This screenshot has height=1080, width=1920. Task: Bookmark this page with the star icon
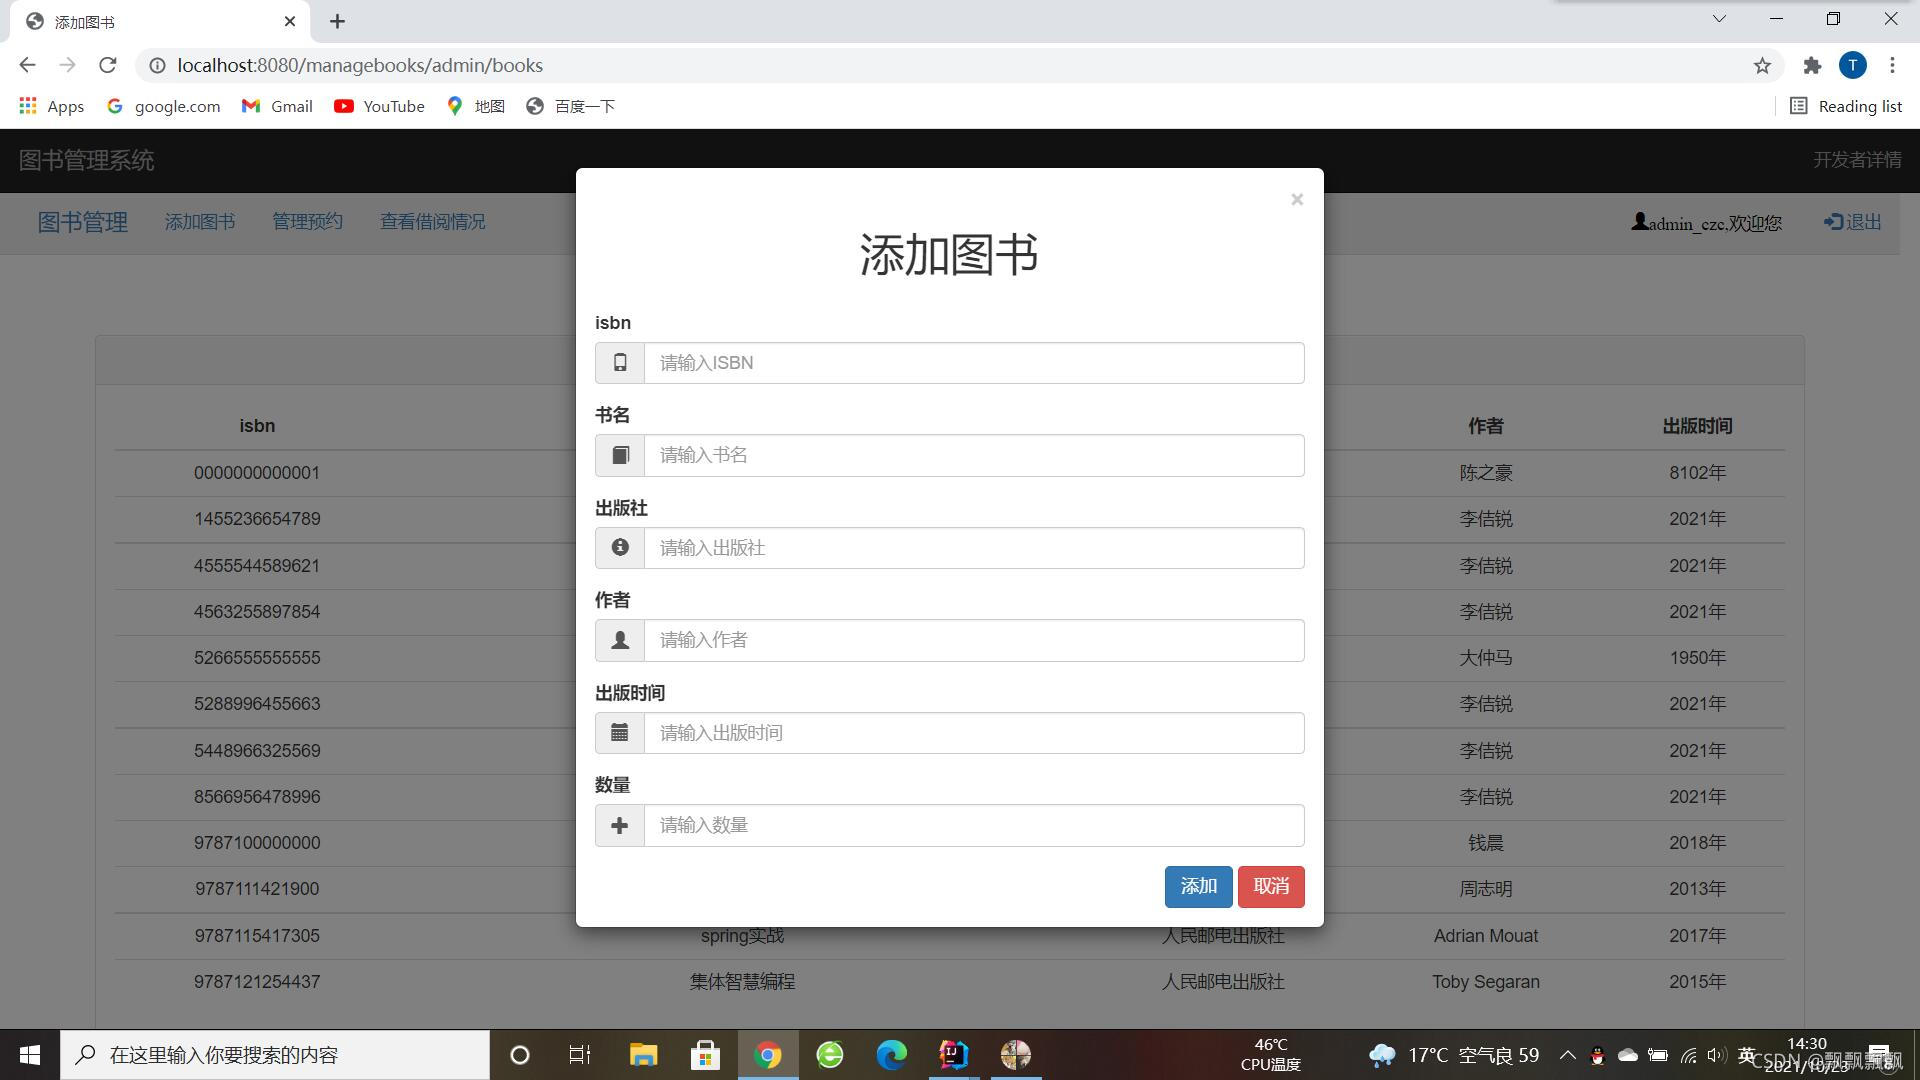[1762, 66]
